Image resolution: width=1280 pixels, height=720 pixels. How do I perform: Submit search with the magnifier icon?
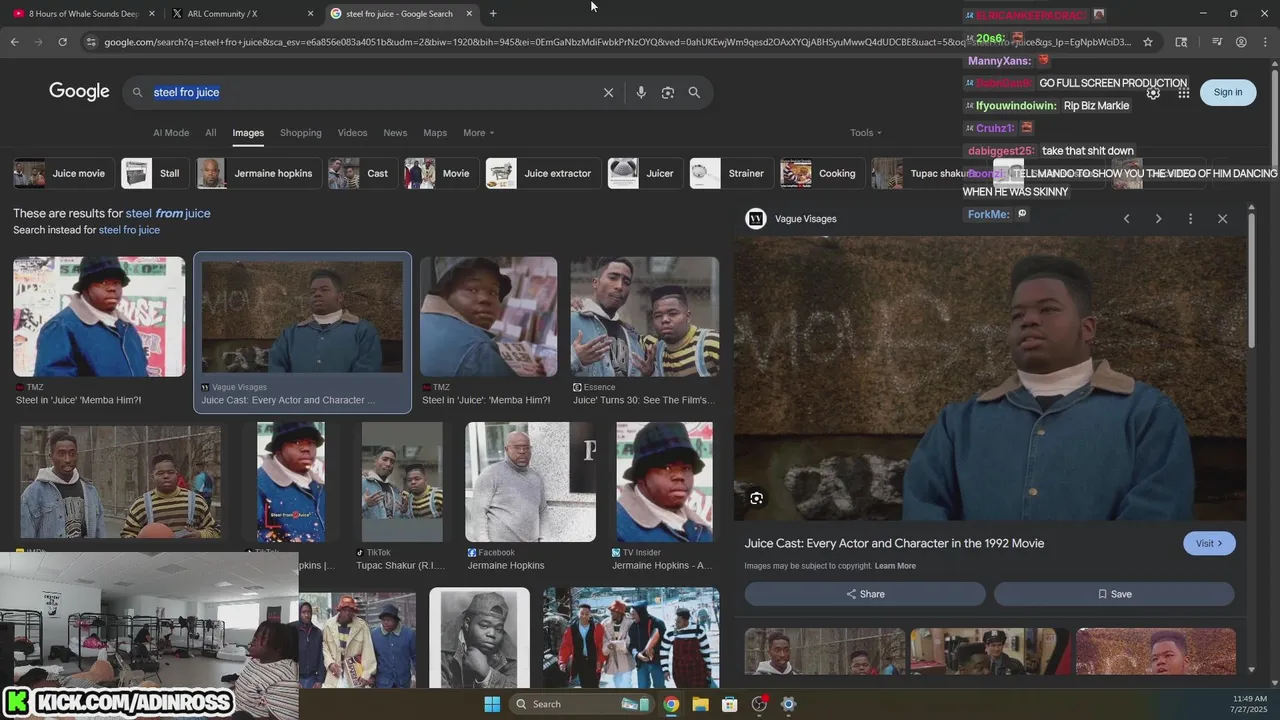(x=694, y=92)
